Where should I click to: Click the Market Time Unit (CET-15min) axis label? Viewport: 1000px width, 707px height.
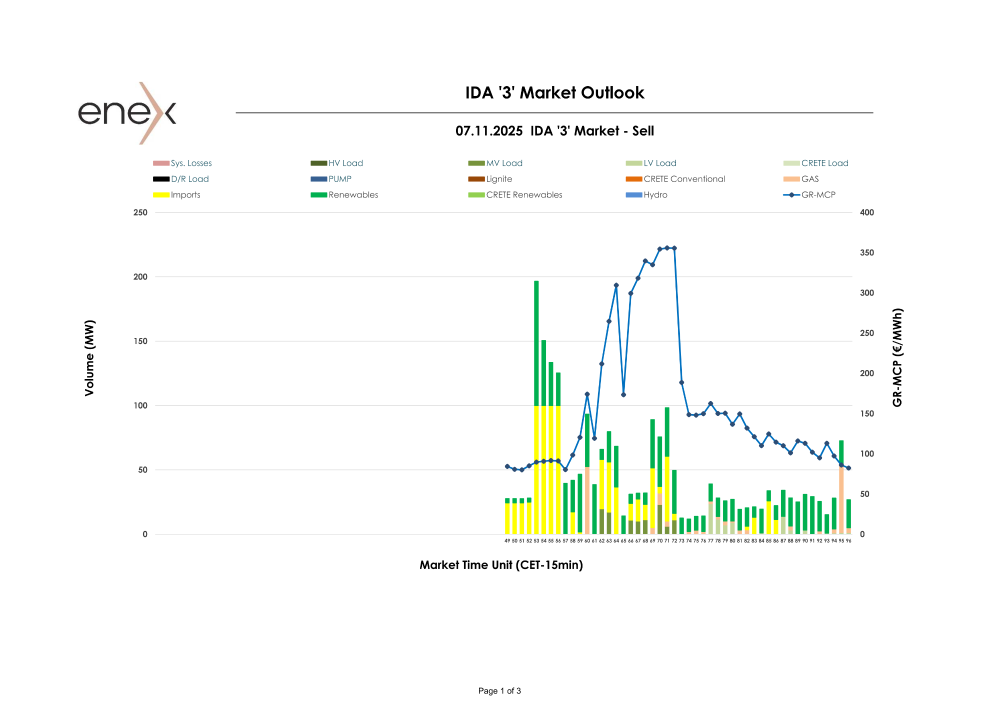point(501,565)
